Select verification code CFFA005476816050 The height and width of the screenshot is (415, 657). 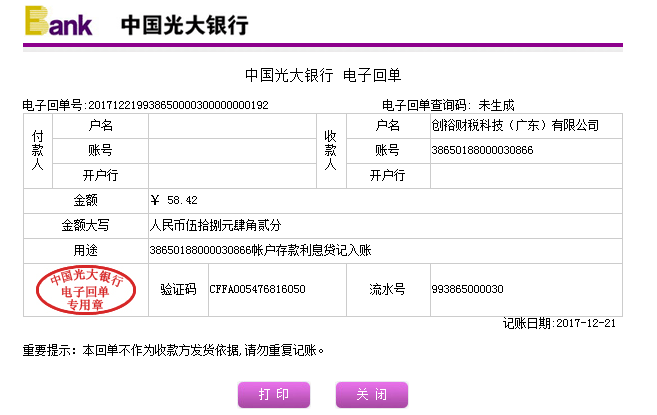[257, 289]
